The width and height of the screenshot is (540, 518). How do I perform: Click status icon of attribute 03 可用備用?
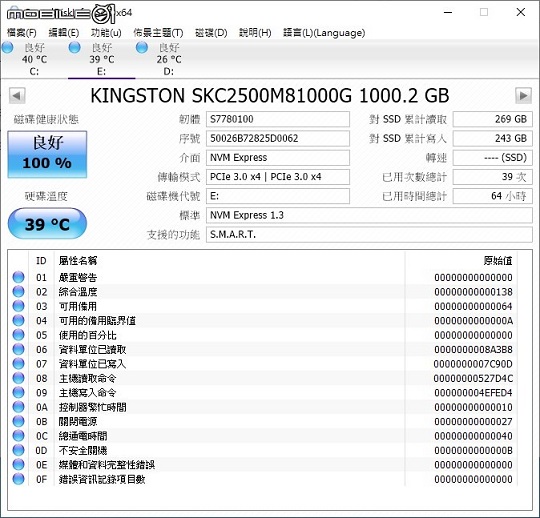19,306
